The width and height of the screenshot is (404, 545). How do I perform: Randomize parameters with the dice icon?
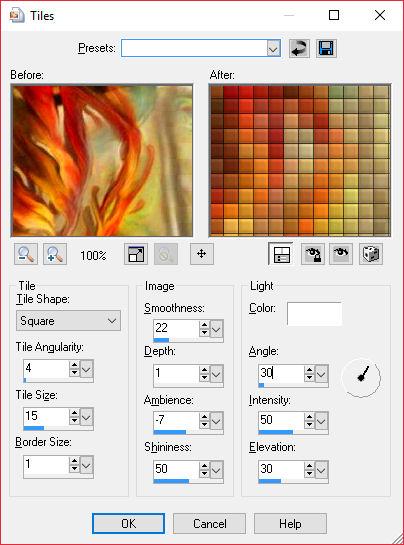pyautogui.click(x=371, y=254)
